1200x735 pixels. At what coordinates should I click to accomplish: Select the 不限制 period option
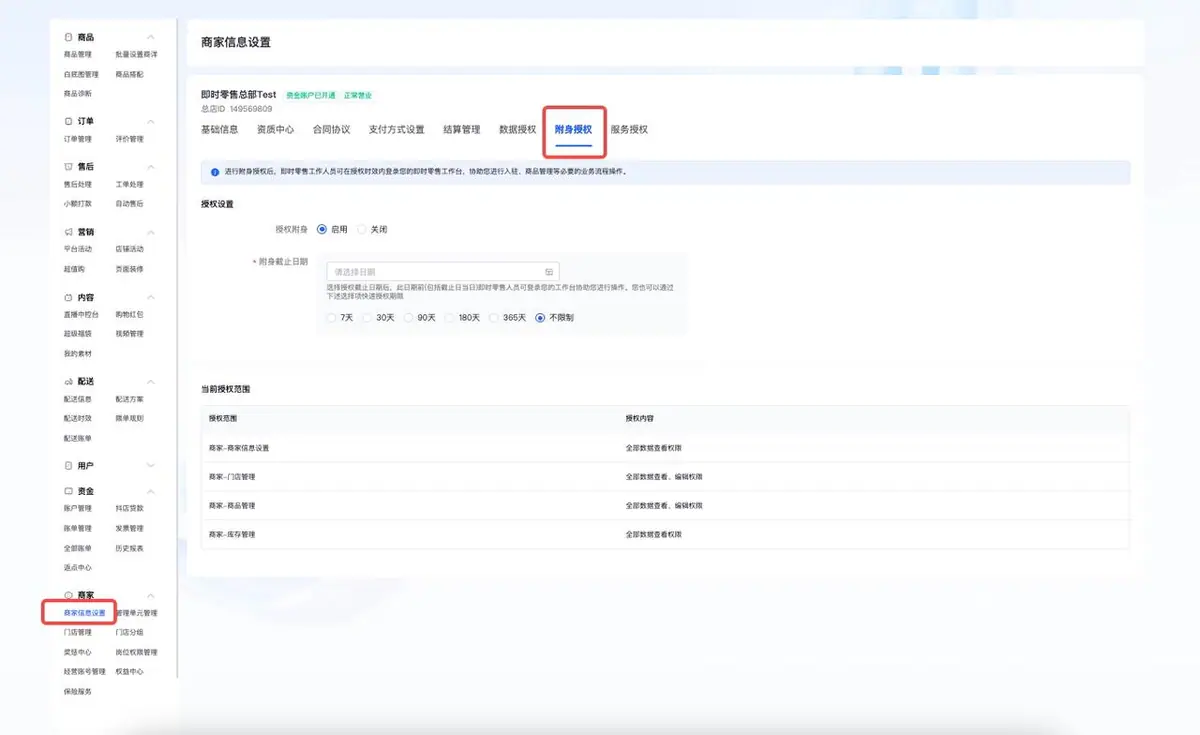(x=540, y=318)
